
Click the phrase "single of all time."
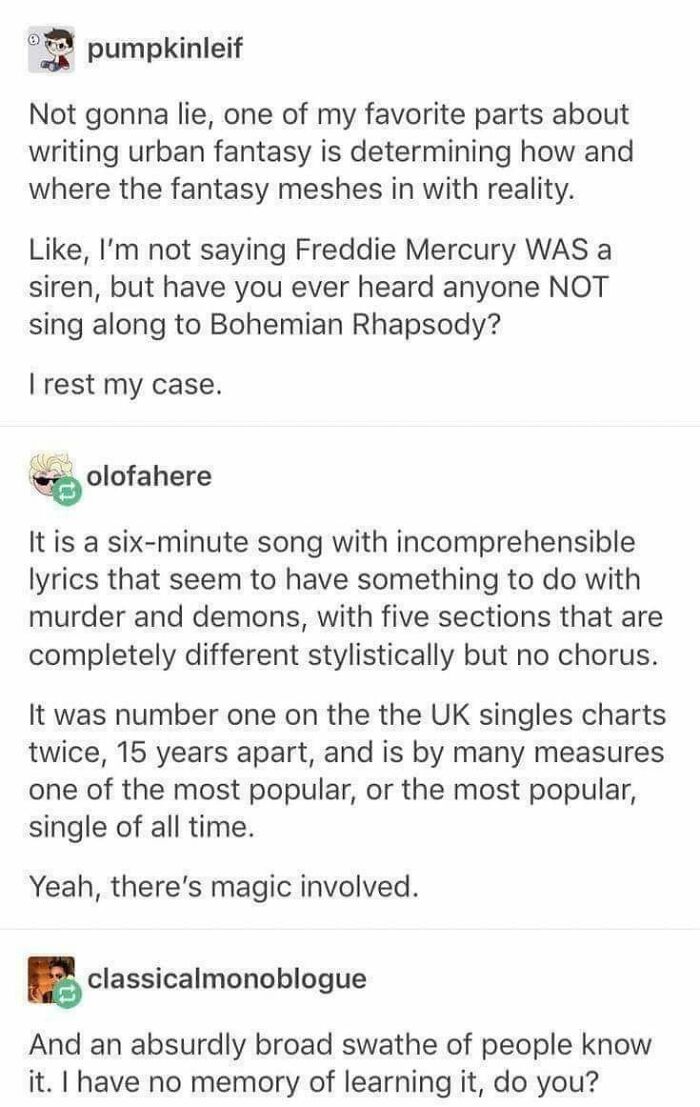tap(141, 827)
